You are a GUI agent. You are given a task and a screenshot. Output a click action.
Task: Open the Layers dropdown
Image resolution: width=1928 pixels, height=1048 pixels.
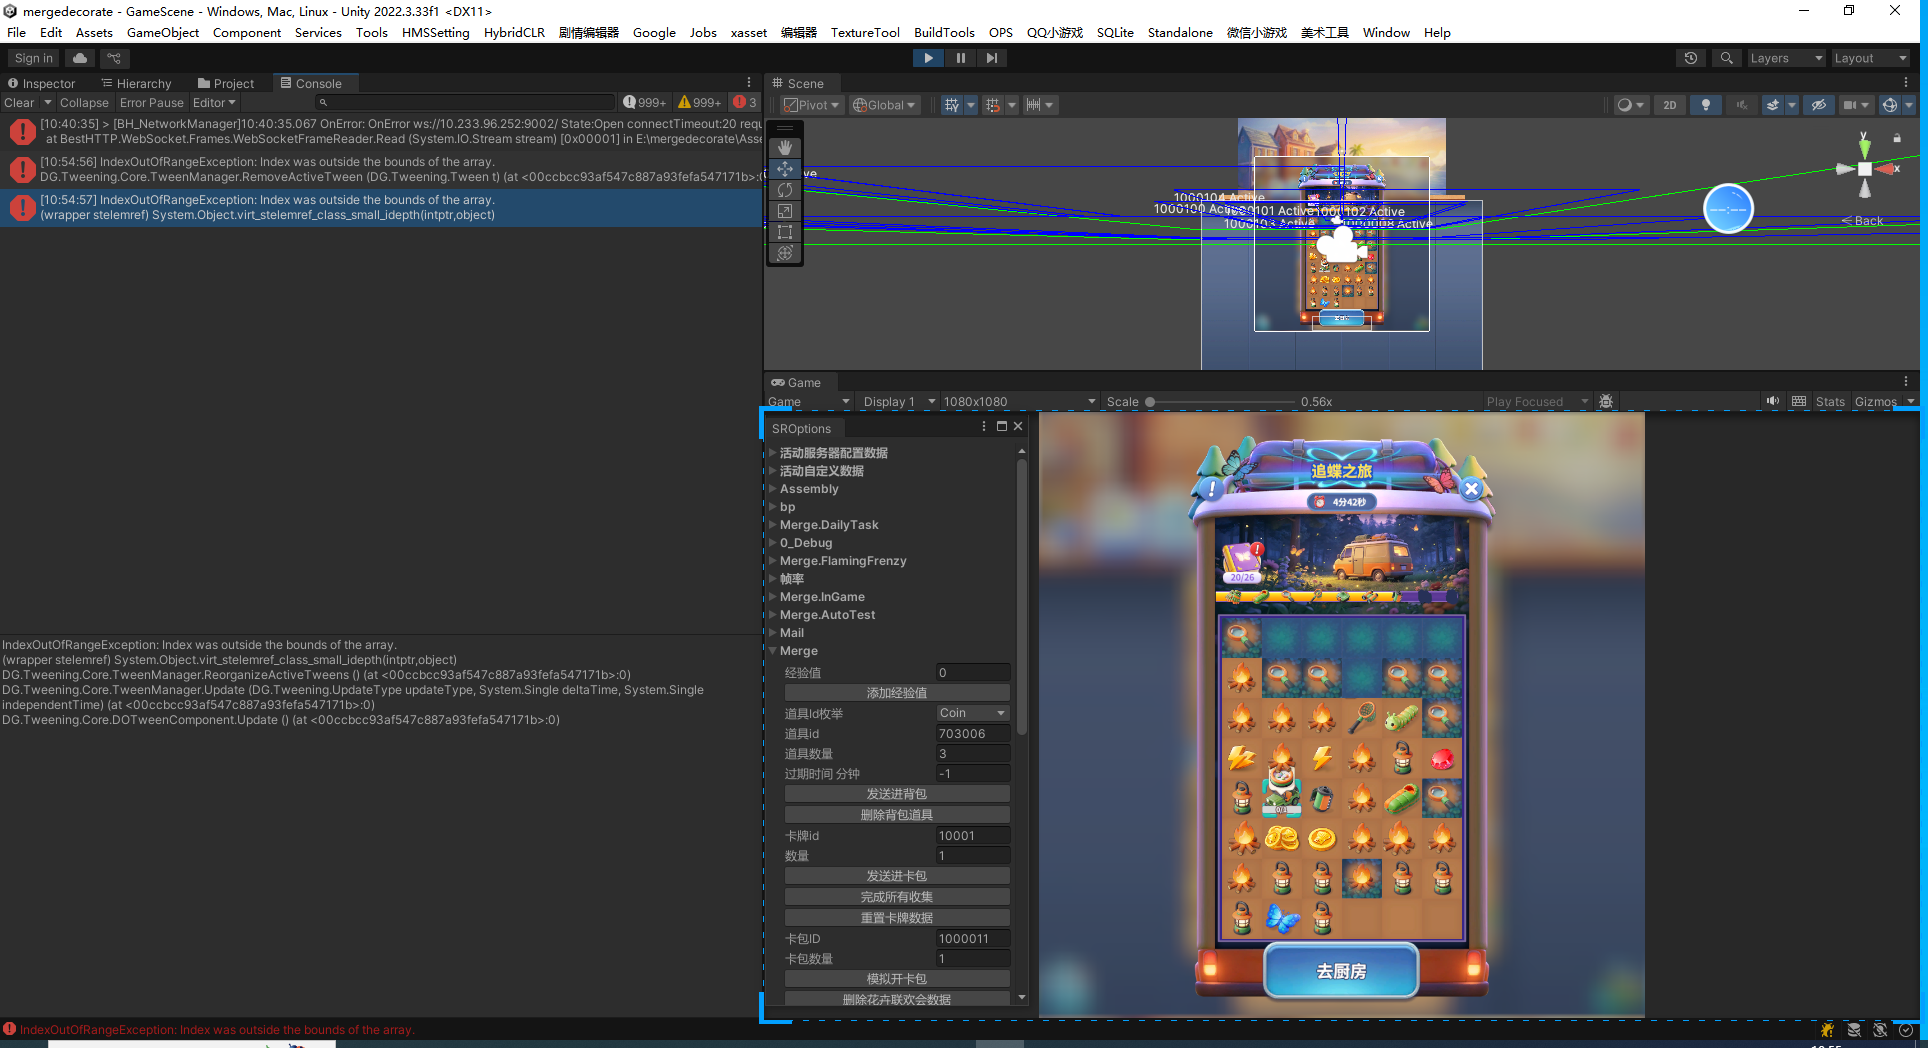(1785, 58)
